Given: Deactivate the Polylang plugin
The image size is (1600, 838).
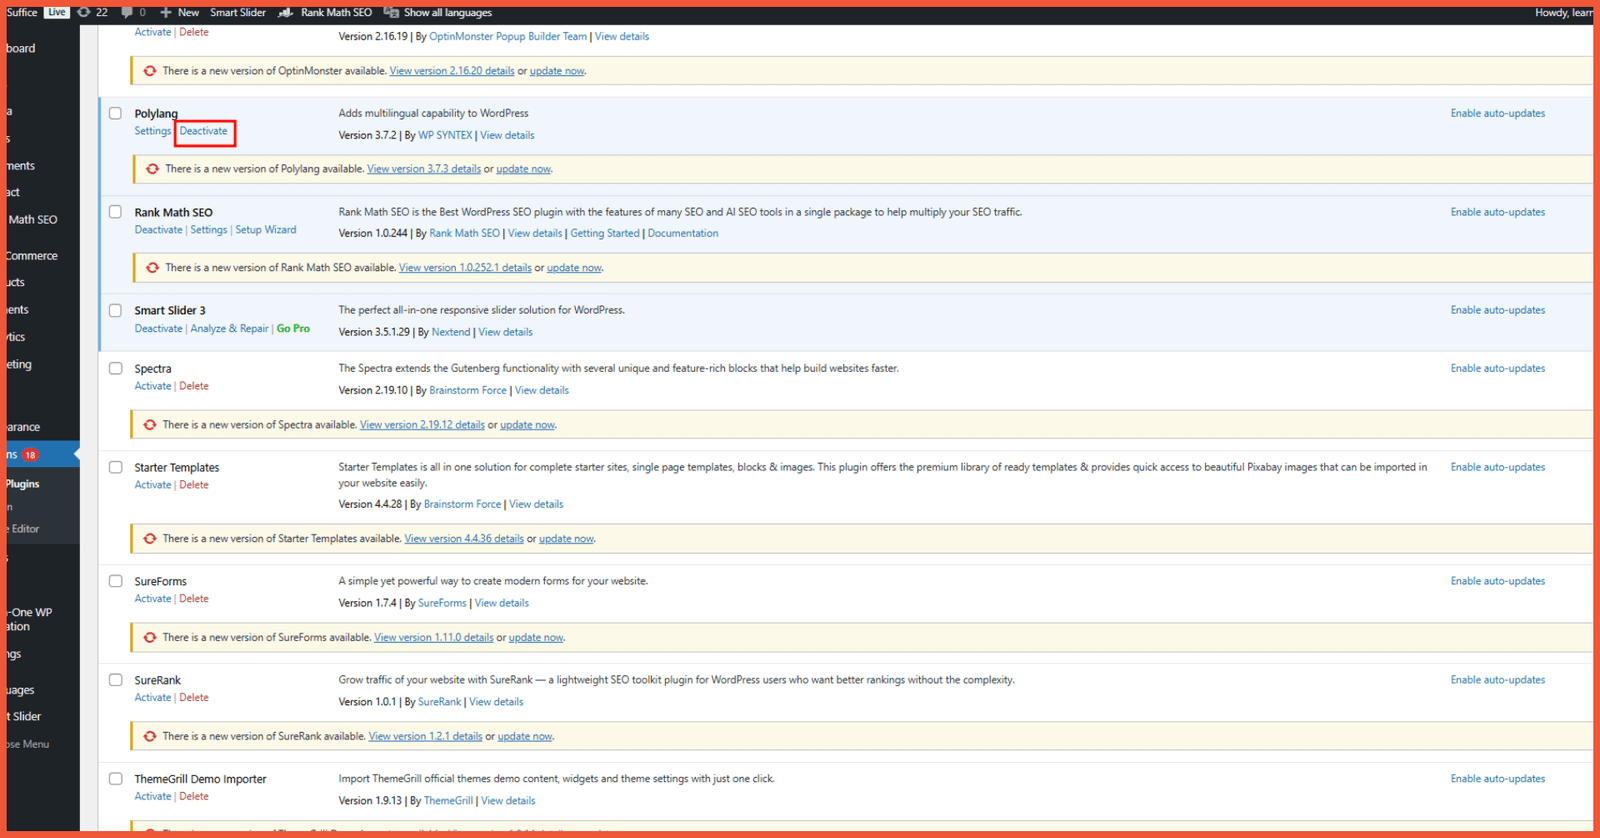Looking at the screenshot, I should tap(204, 131).
